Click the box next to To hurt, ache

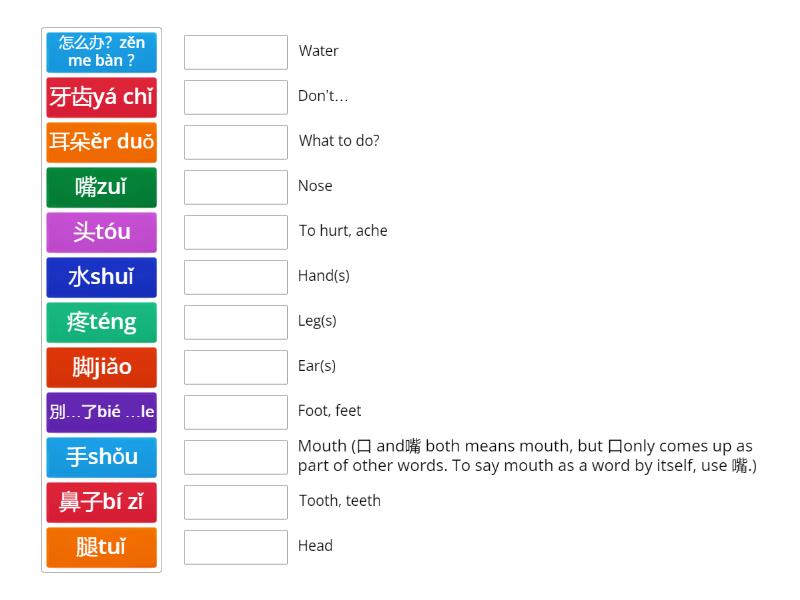[x=235, y=232]
